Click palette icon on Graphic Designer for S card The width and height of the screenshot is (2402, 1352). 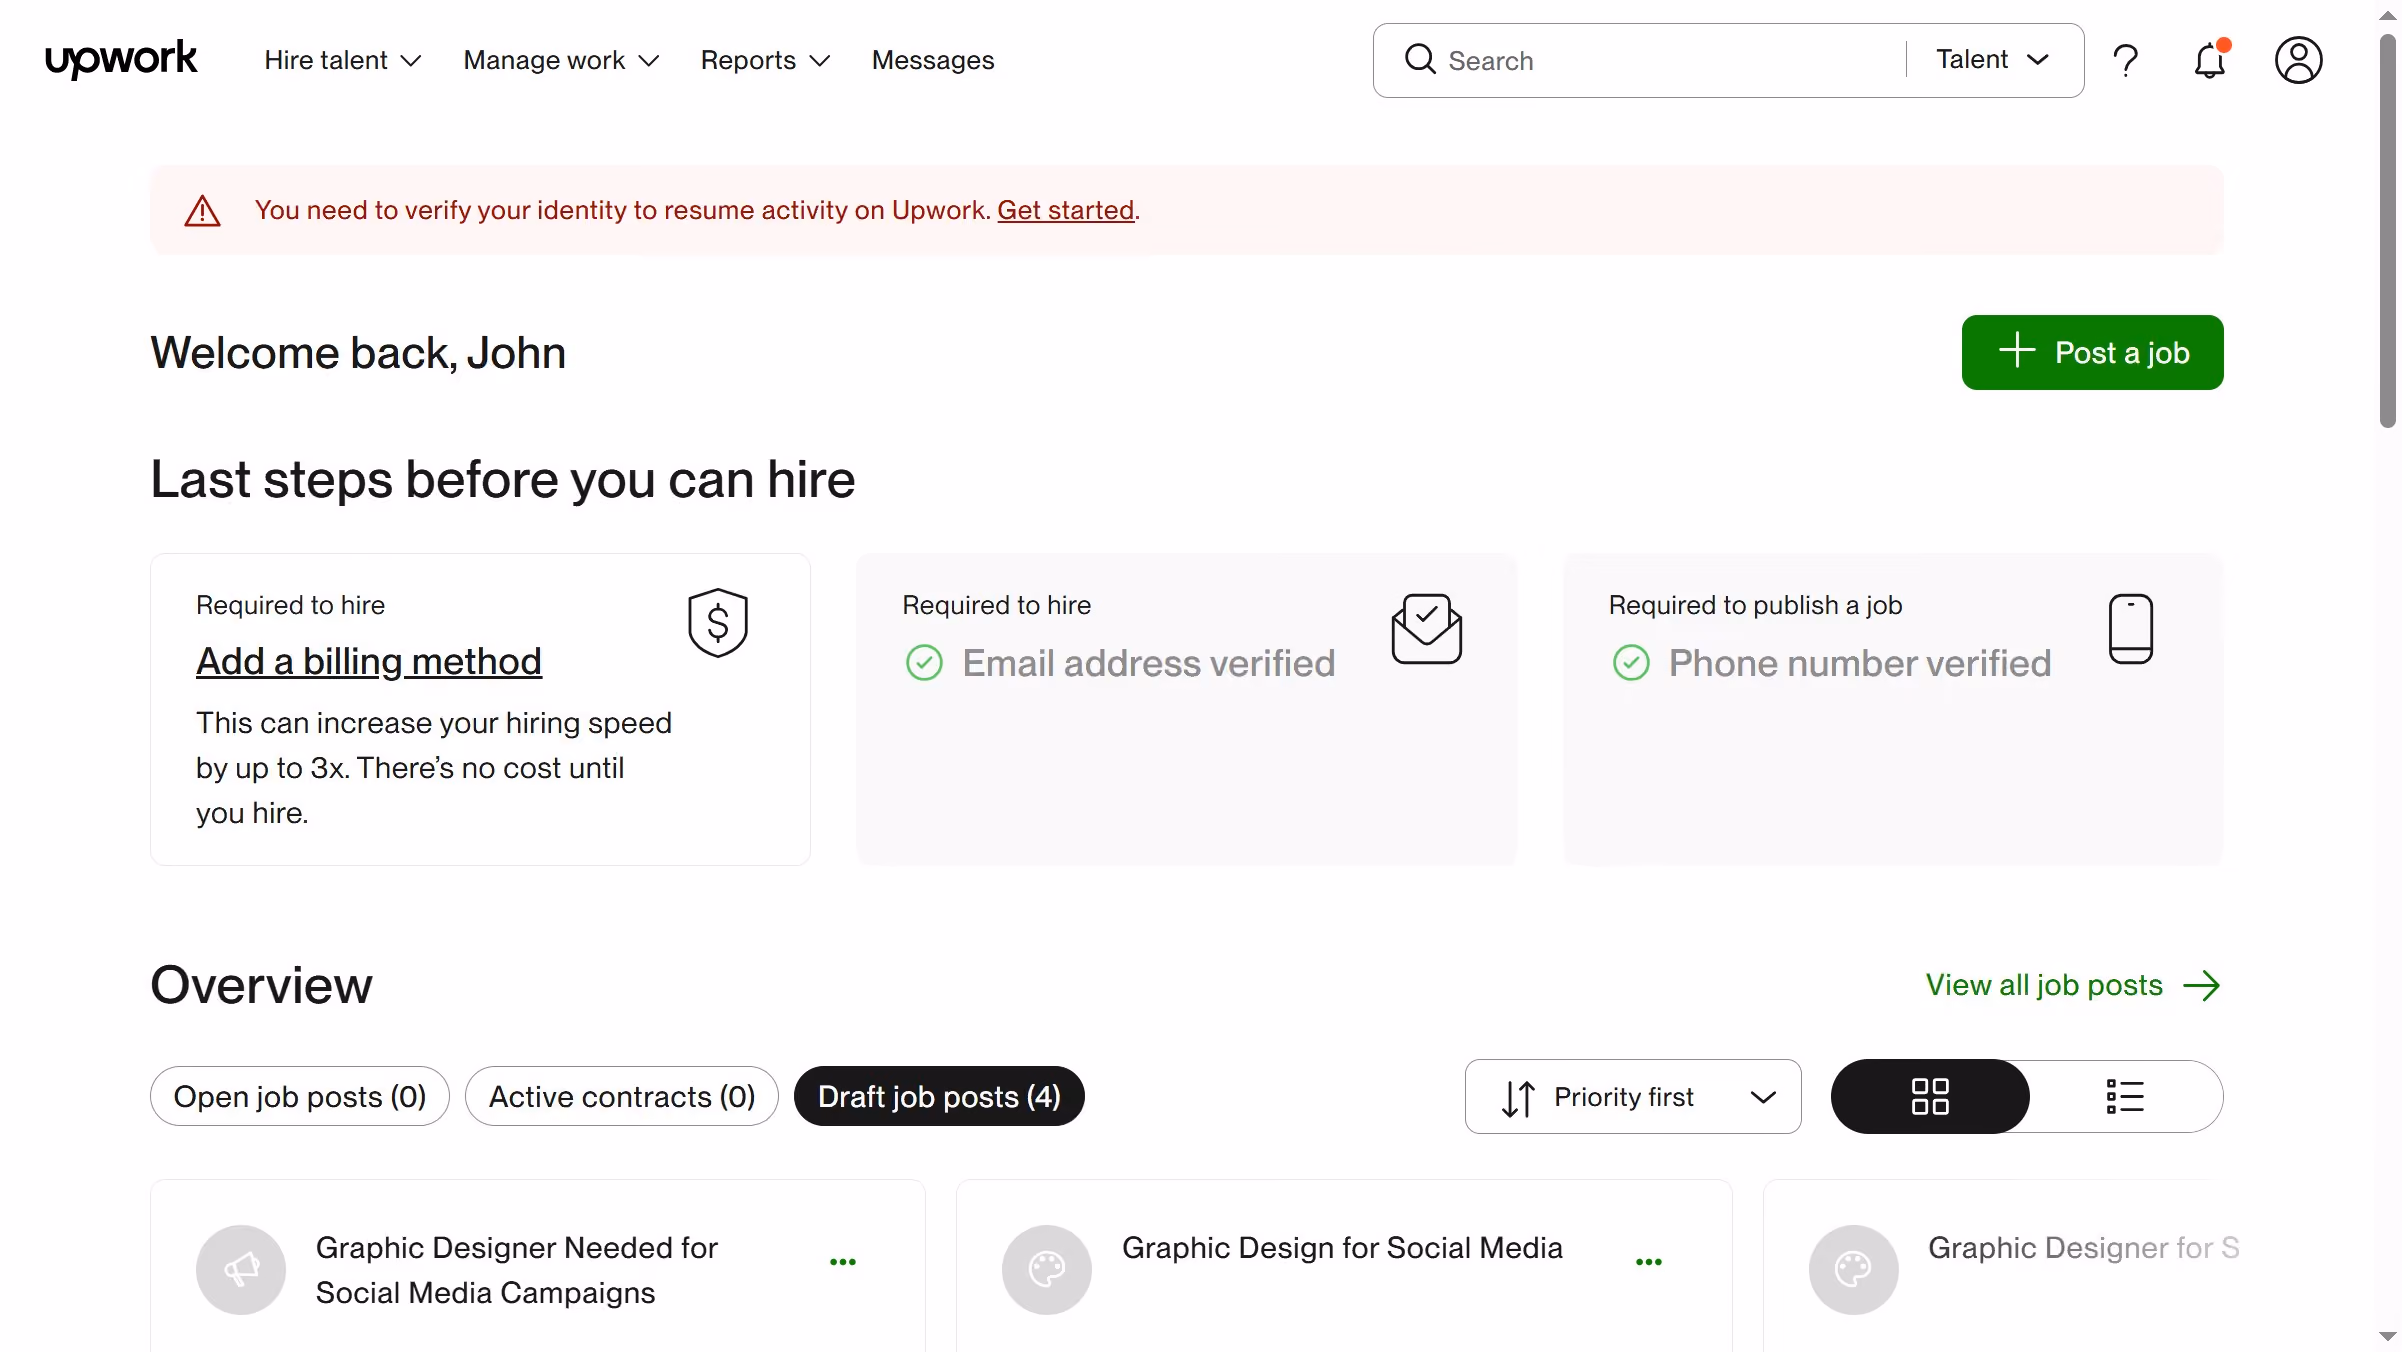click(1853, 1270)
